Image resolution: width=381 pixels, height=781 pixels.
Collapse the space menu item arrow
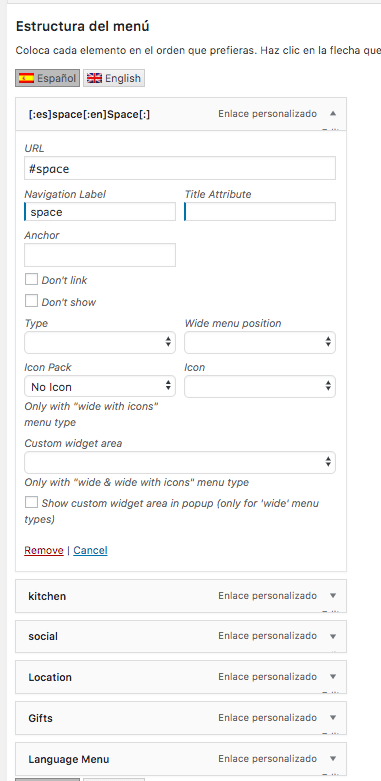(333, 114)
